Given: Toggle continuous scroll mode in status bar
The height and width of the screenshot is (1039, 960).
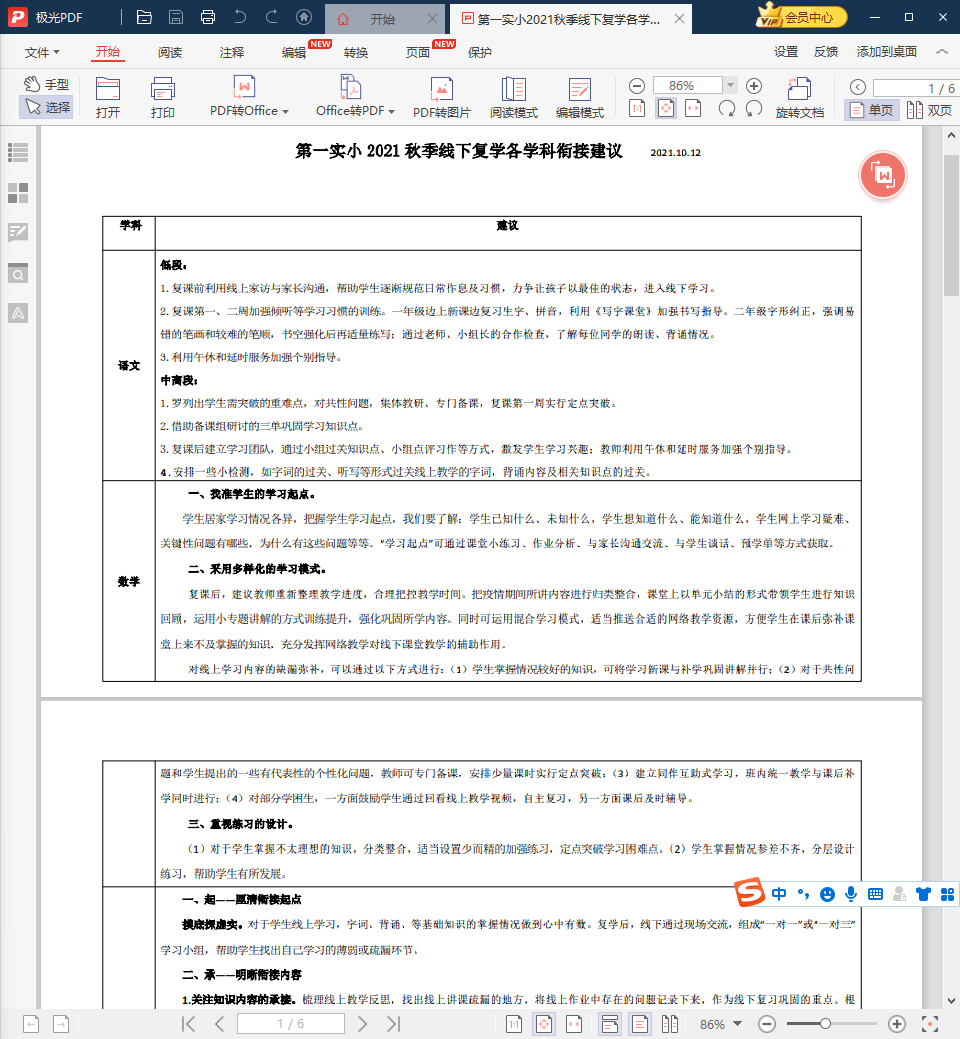Looking at the screenshot, I should pyautogui.click(x=610, y=1024).
